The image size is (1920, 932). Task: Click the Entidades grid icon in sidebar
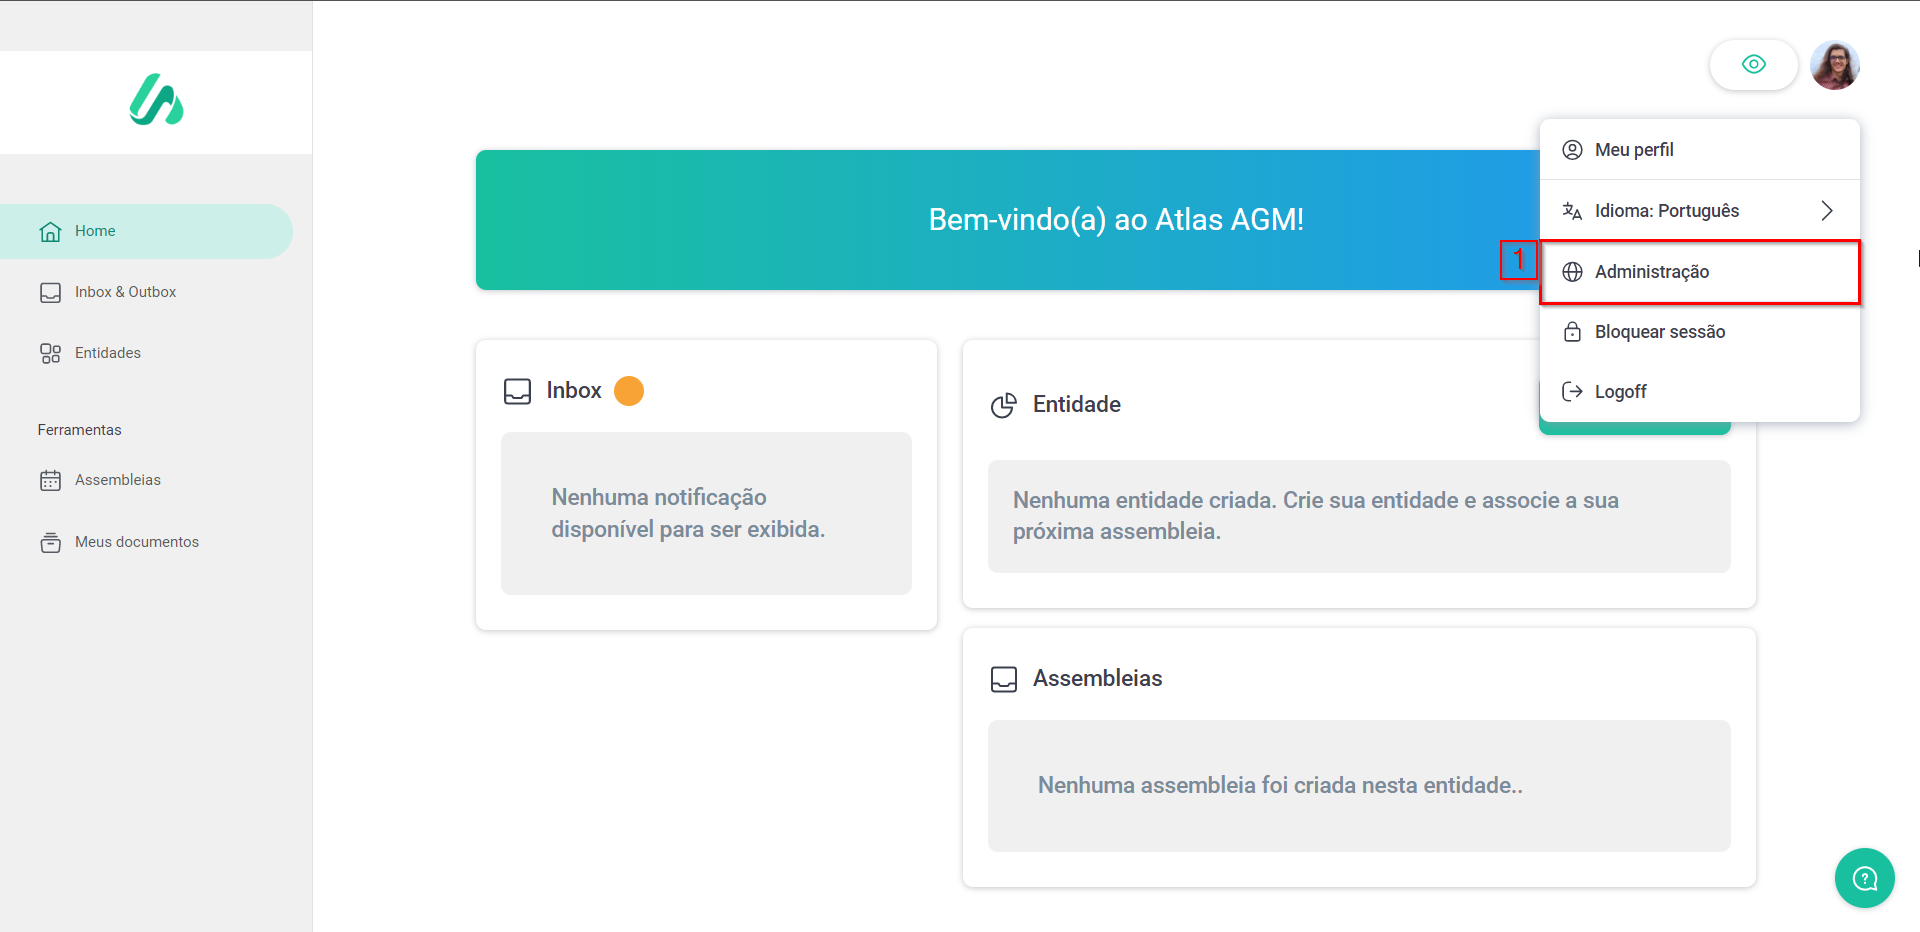tap(50, 353)
